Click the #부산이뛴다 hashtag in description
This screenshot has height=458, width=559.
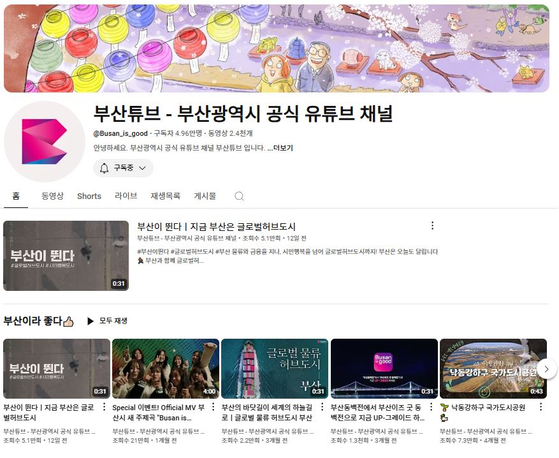click(x=153, y=252)
